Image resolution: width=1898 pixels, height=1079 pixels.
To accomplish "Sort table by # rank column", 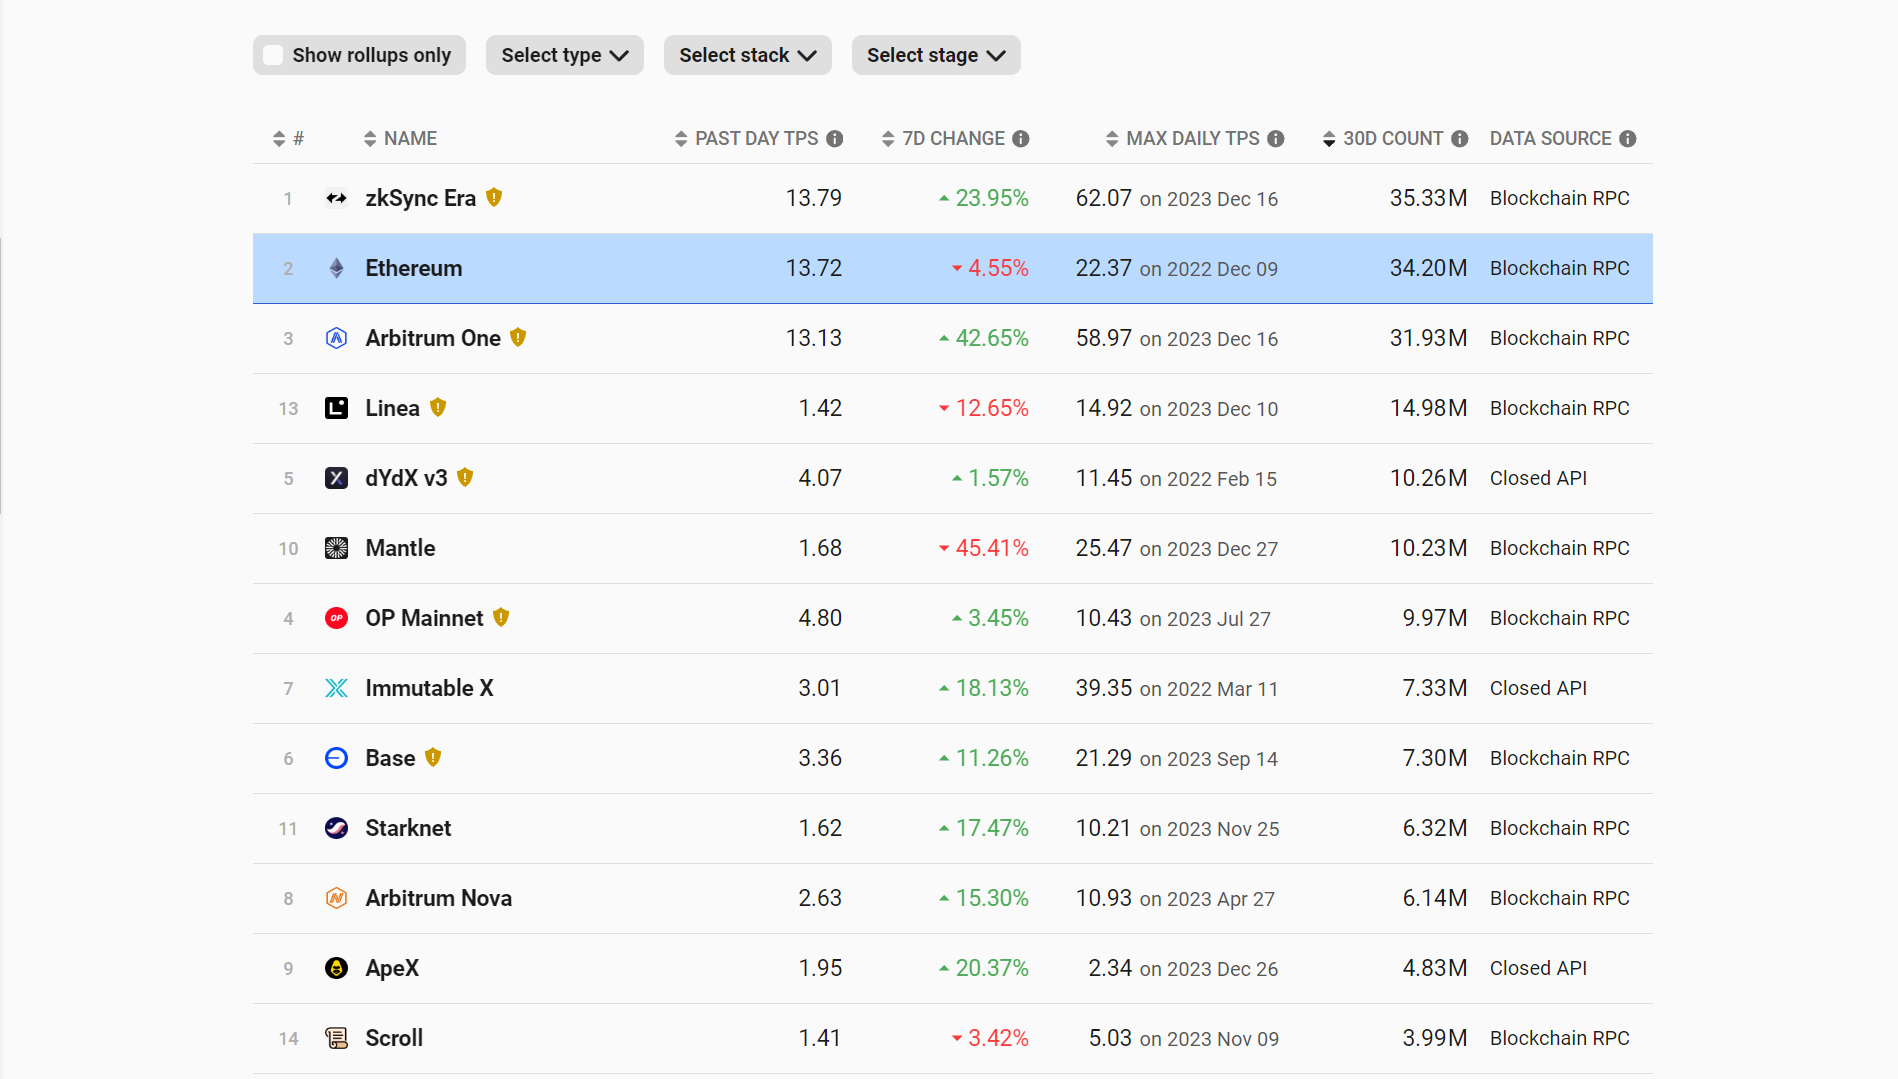I will [x=288, y=139].
